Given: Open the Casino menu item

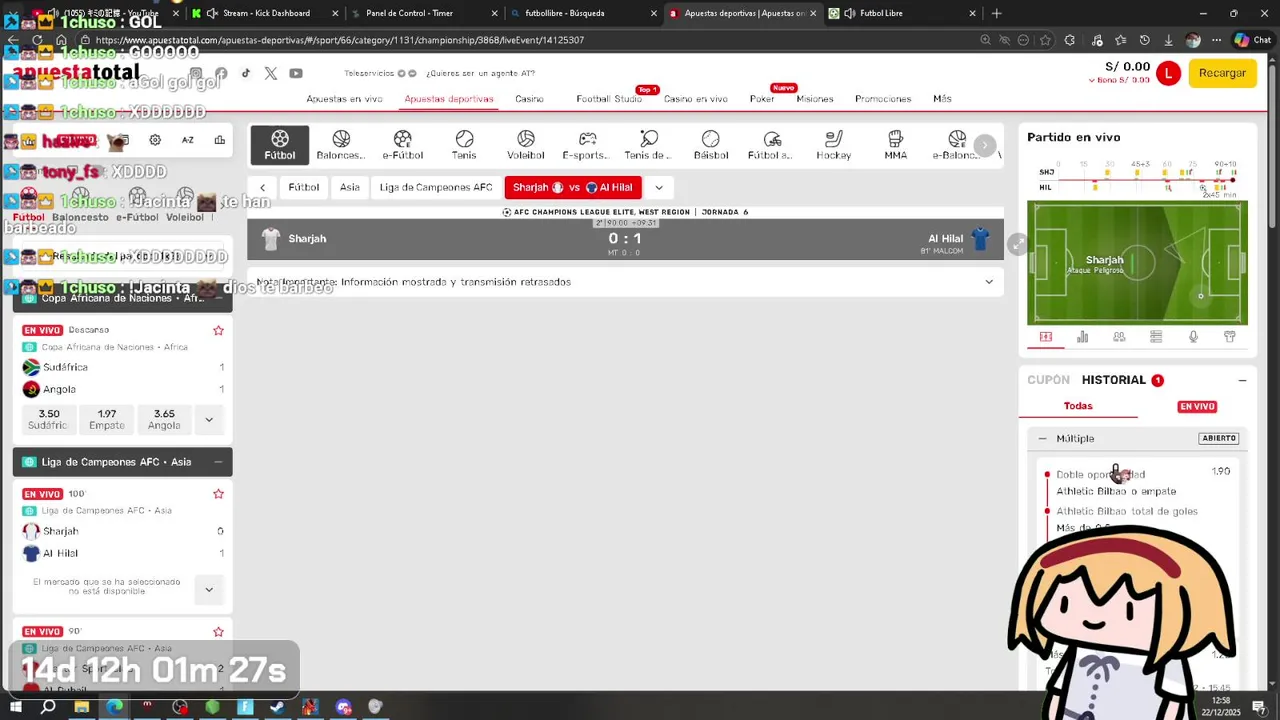Looking at the screenshot, I should [529, 99].
